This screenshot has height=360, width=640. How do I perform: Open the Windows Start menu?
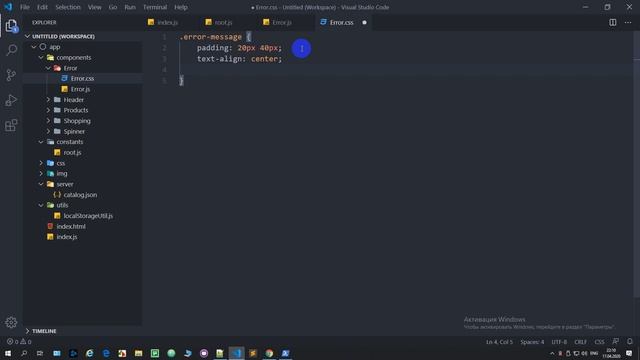click(x=8, y=353)
